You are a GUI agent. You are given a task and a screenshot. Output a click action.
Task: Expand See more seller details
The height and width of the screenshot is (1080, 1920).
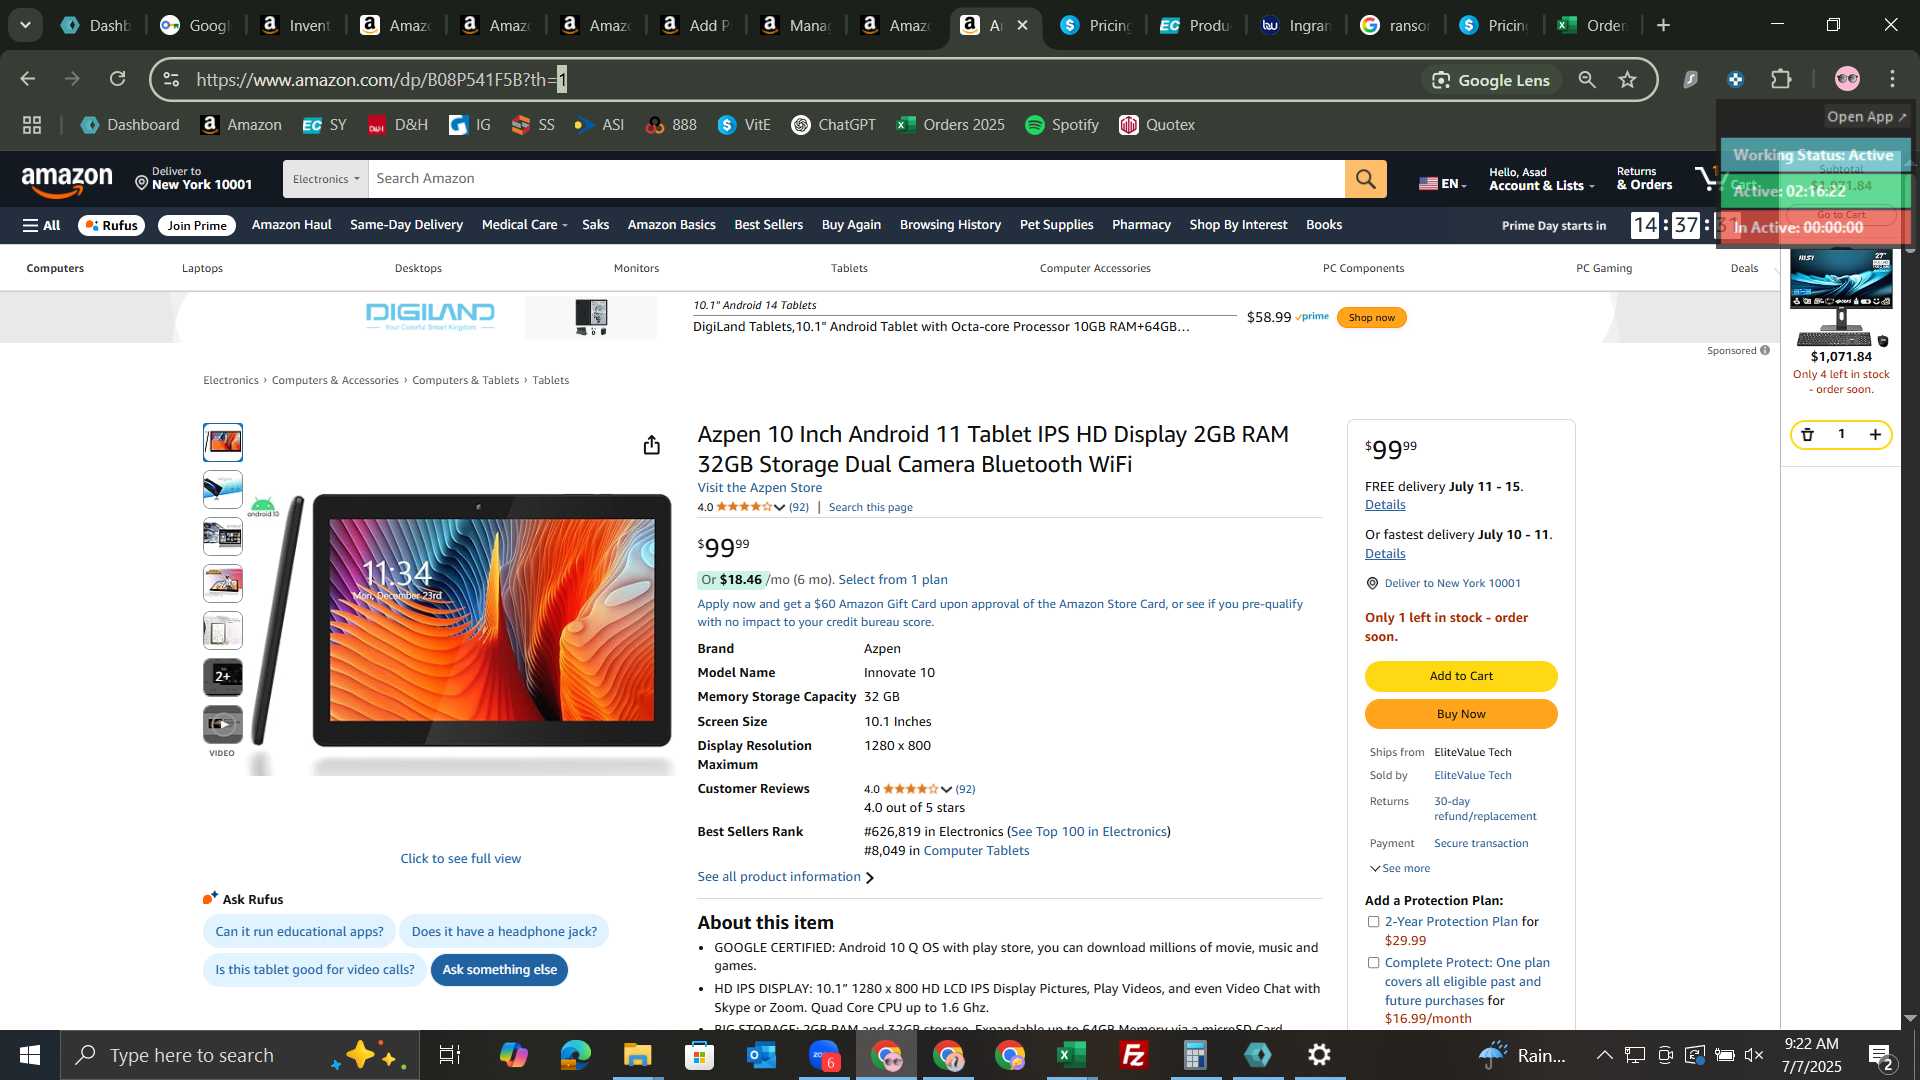click(x=1400, y=869)
